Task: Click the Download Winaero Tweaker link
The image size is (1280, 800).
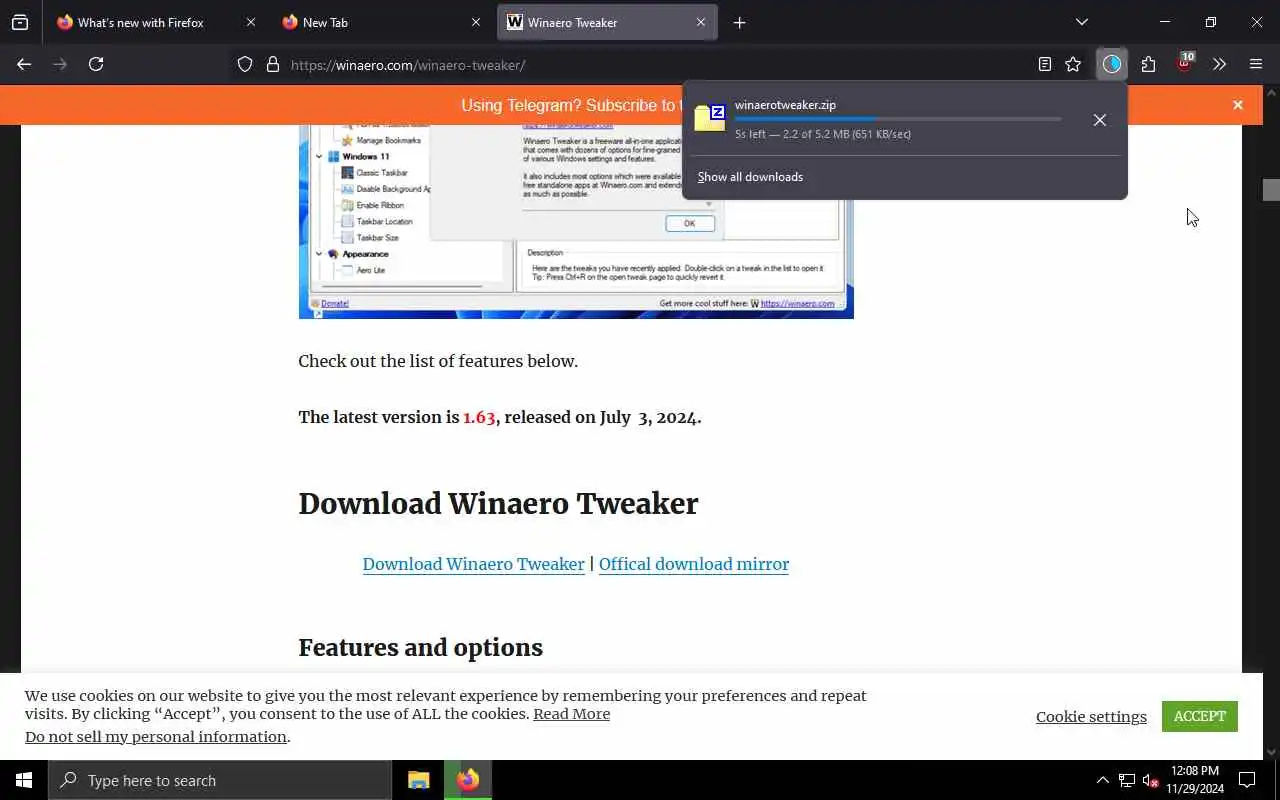Action: coord(473,564)
